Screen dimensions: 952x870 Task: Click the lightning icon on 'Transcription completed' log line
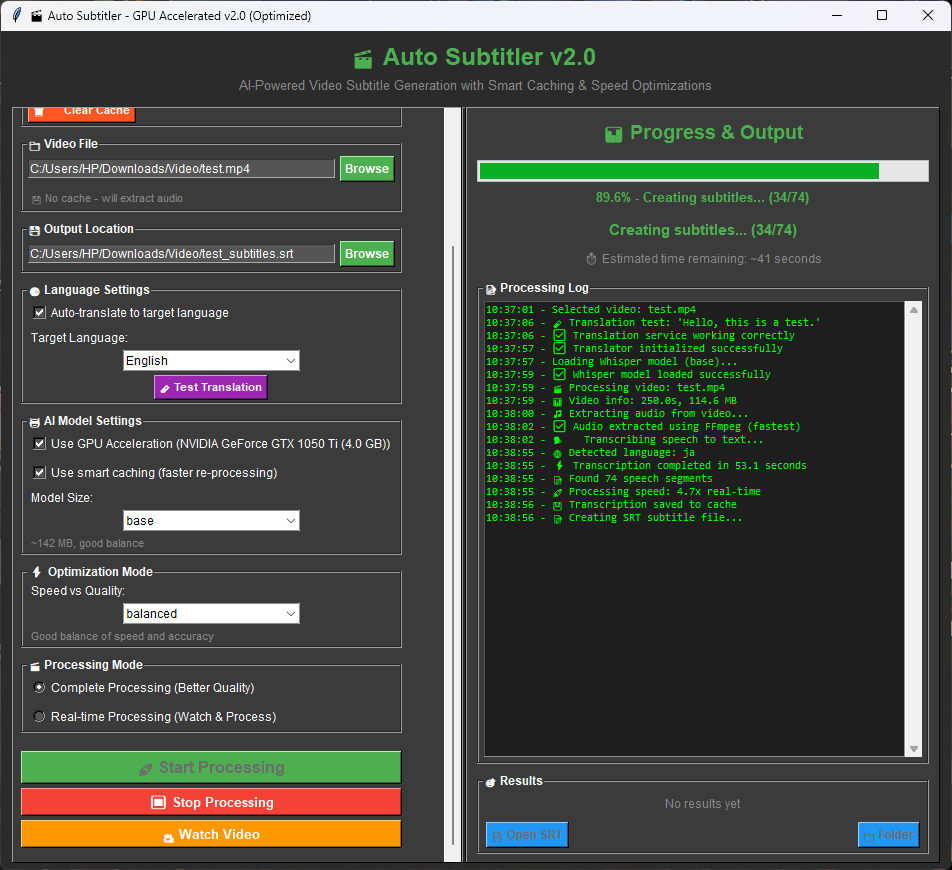pos(559,466)
